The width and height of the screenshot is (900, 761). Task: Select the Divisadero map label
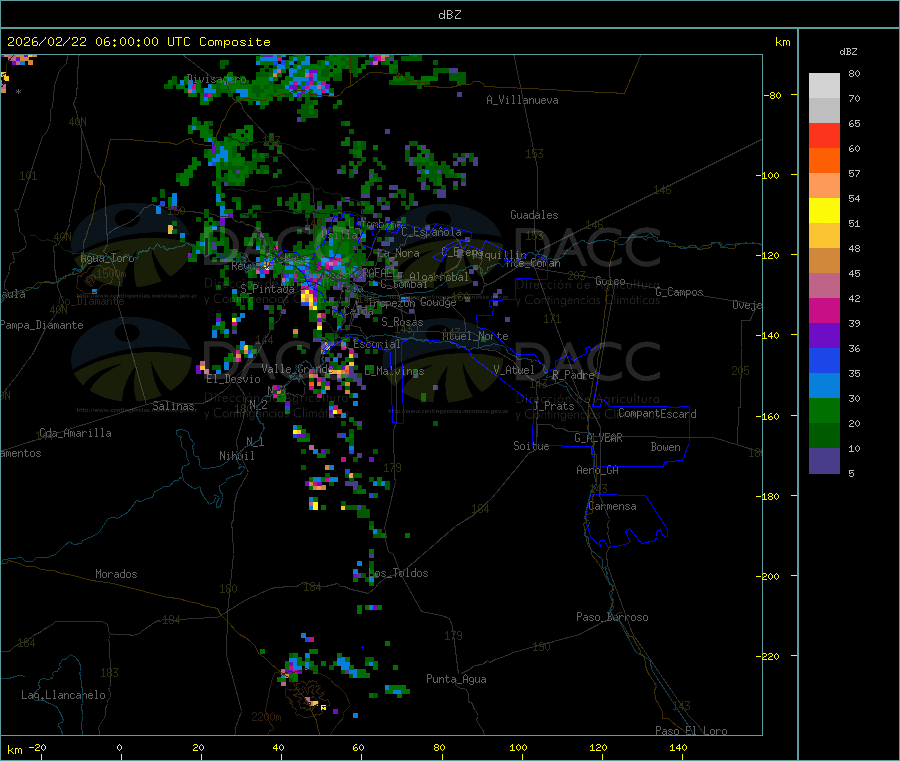tap(216, 79)
